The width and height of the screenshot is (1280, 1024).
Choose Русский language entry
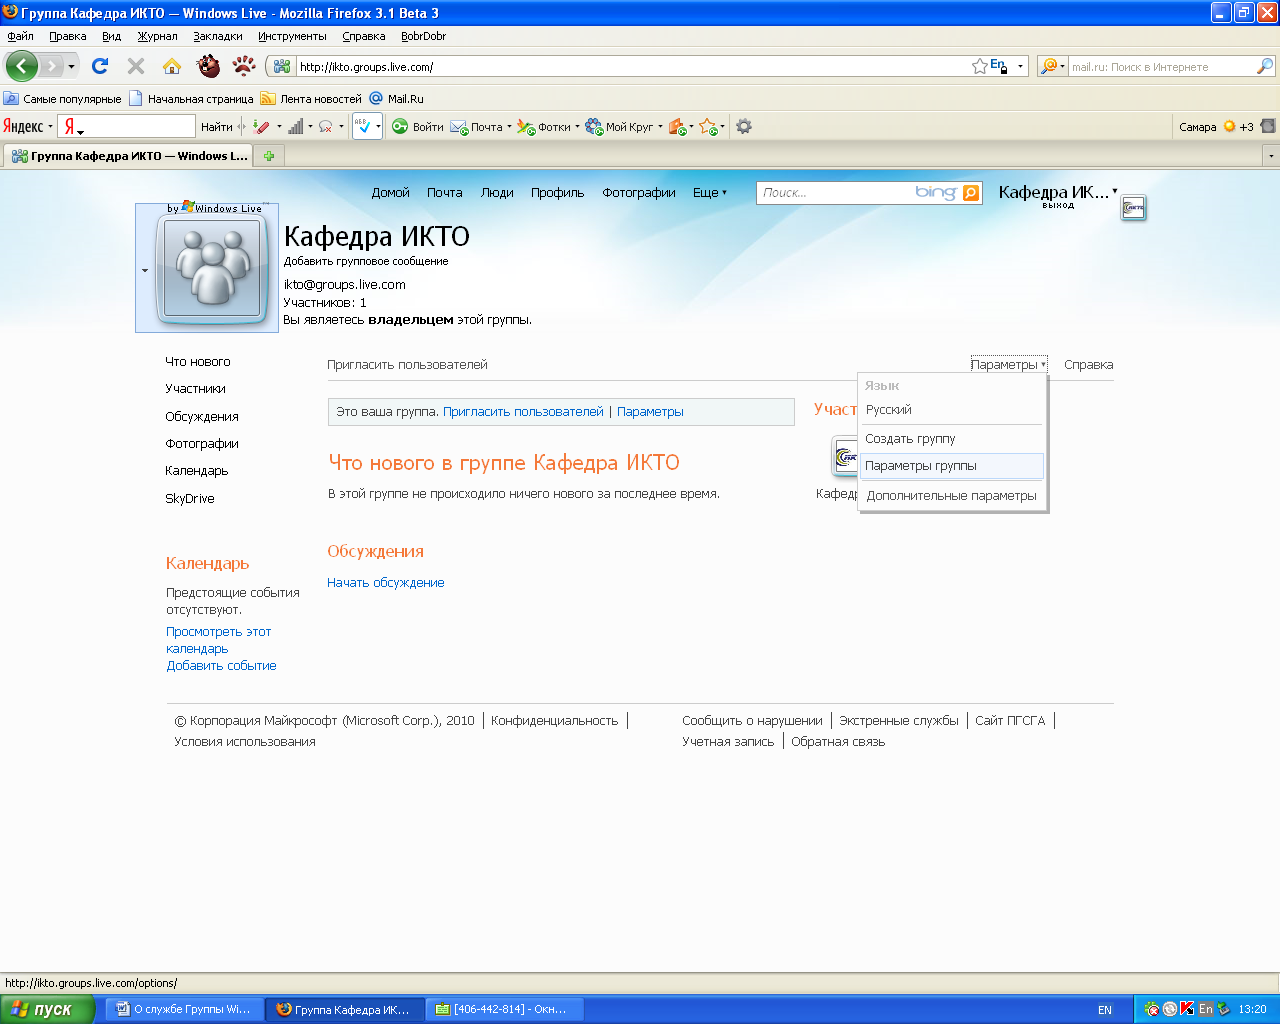tap(951, 410)
